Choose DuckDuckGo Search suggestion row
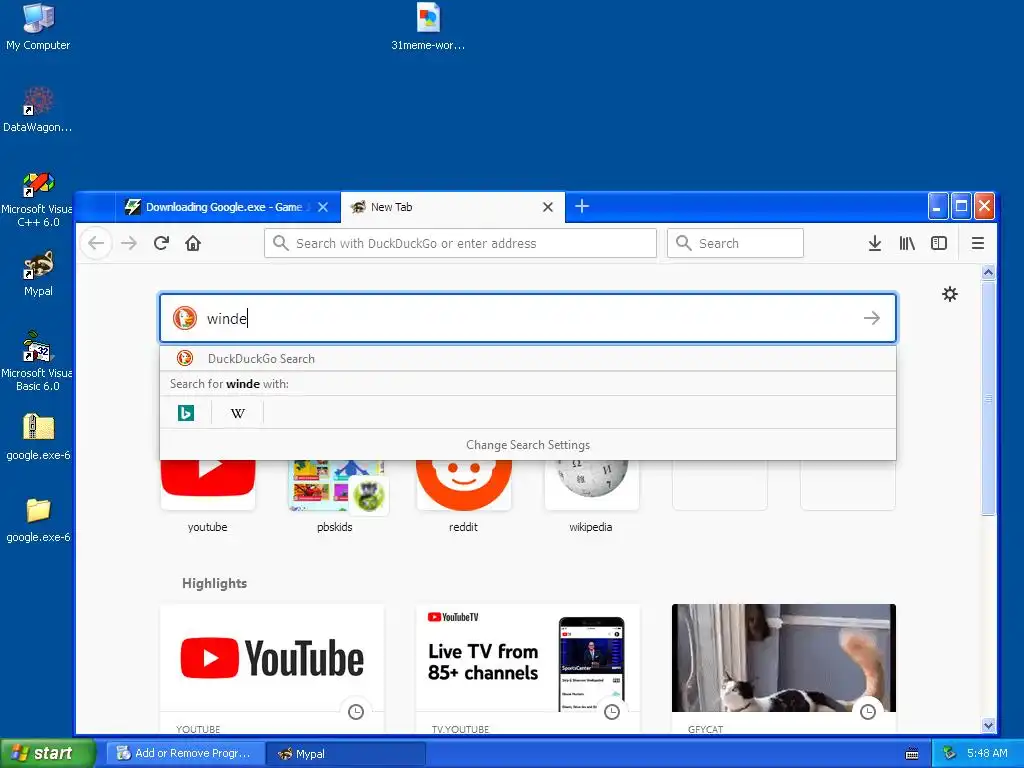Image resolution: width=1024 pixels, height=768 pixels. [528, 359]
